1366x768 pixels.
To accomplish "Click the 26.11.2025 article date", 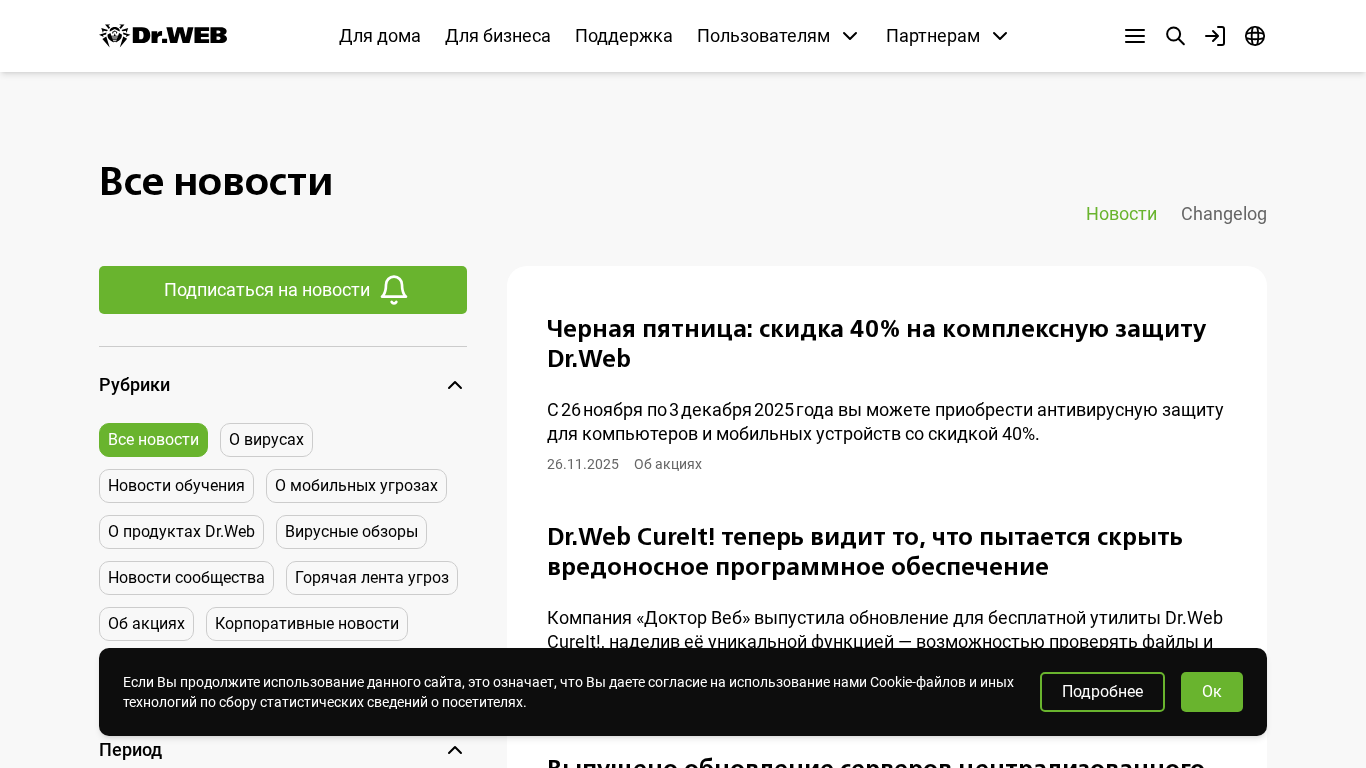I will [583, 464].
